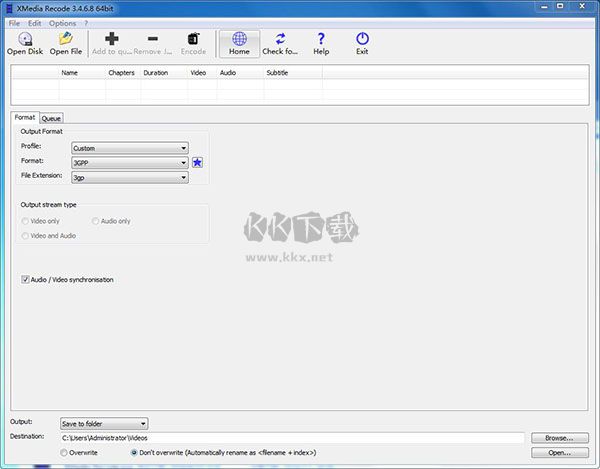600x469 pixels.
Task: Switch to the Queue tab
Action: point(51,118)
